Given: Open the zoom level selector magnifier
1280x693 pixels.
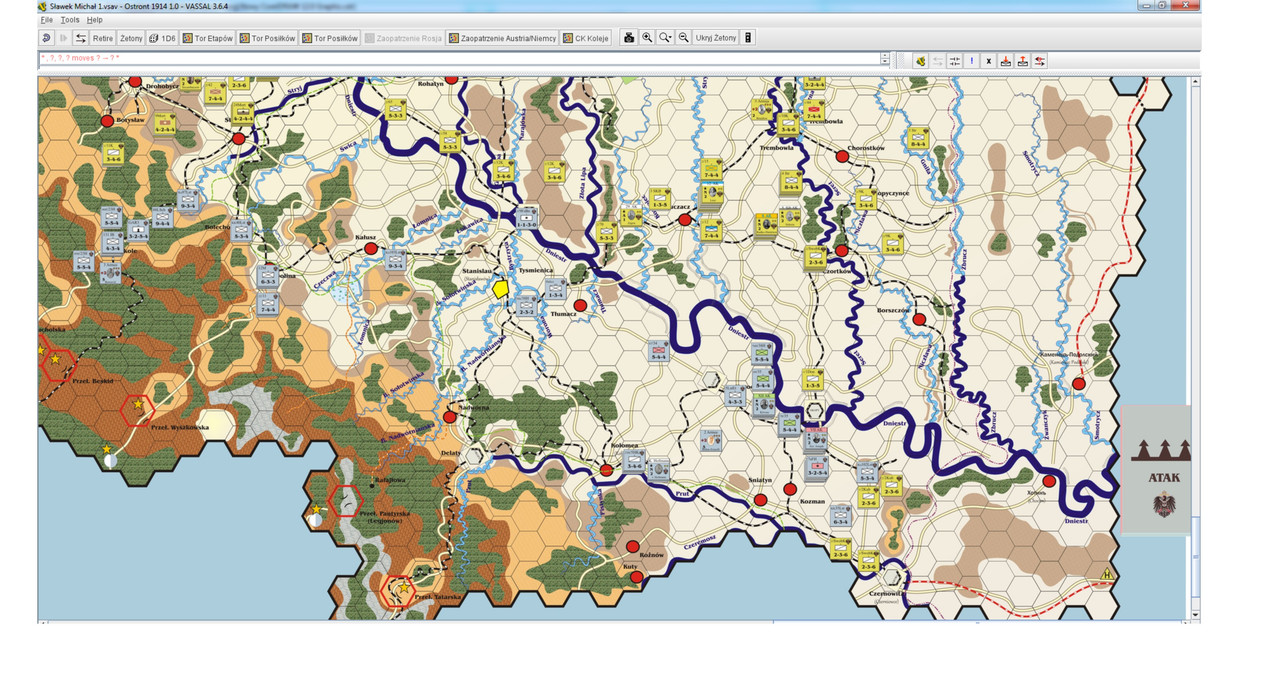Looking at the screenshot, I should 665,38.
